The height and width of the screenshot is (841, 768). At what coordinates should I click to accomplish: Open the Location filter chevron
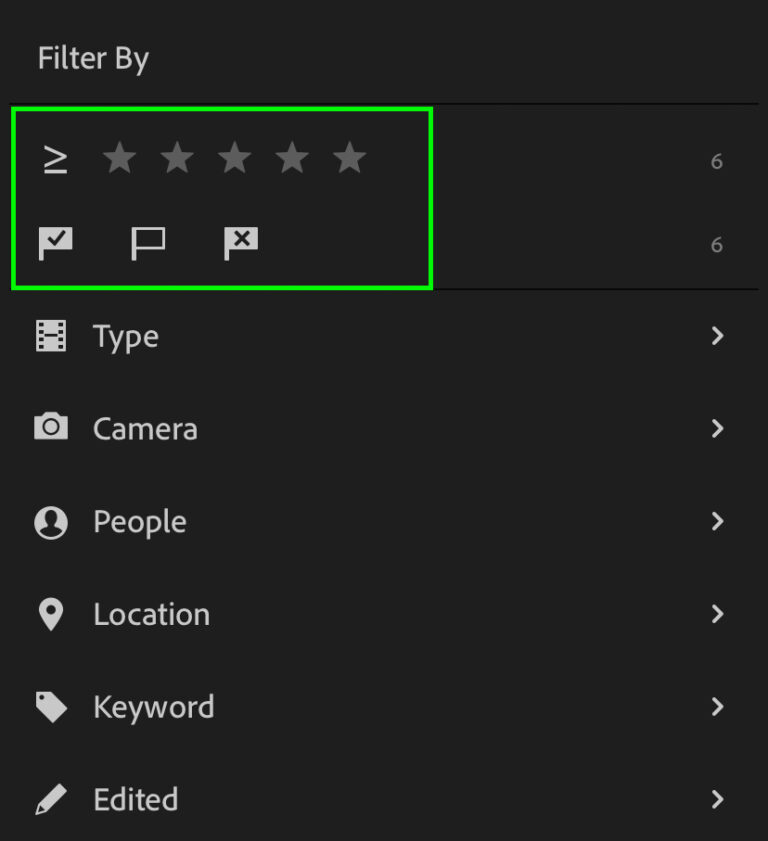coord(717,614)
